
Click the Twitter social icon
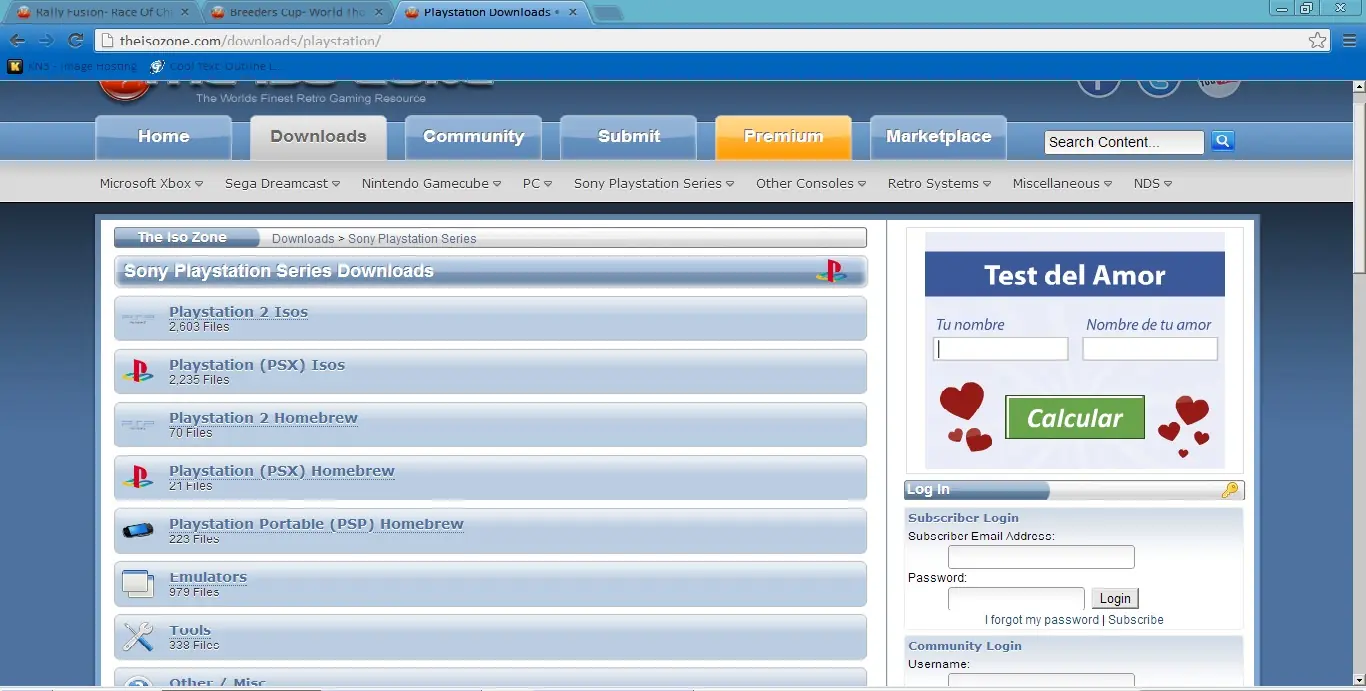(1158, 82)
